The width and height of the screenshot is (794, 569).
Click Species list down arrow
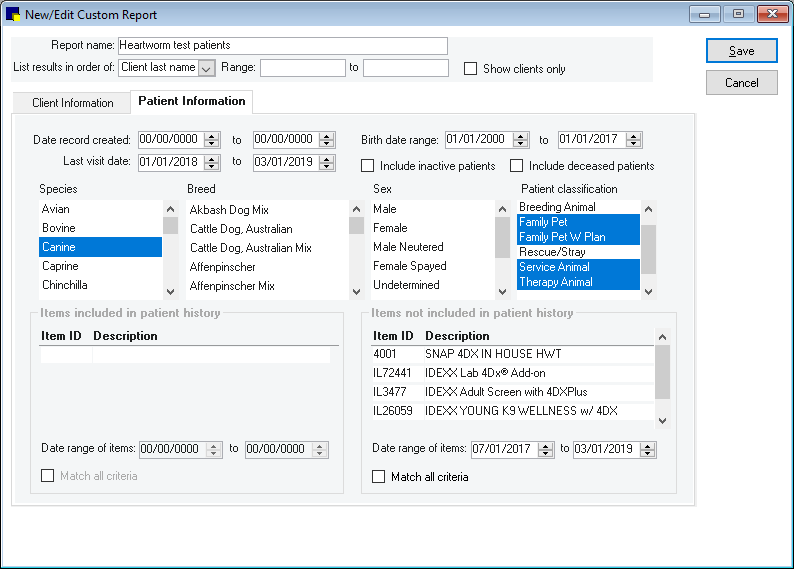click(171, 292)
